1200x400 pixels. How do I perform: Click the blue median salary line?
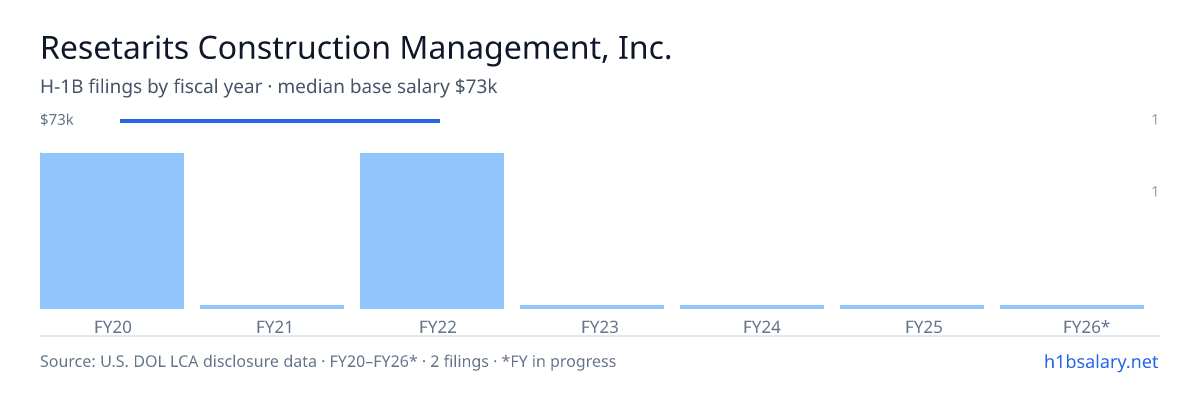click(x=280, y=121)
